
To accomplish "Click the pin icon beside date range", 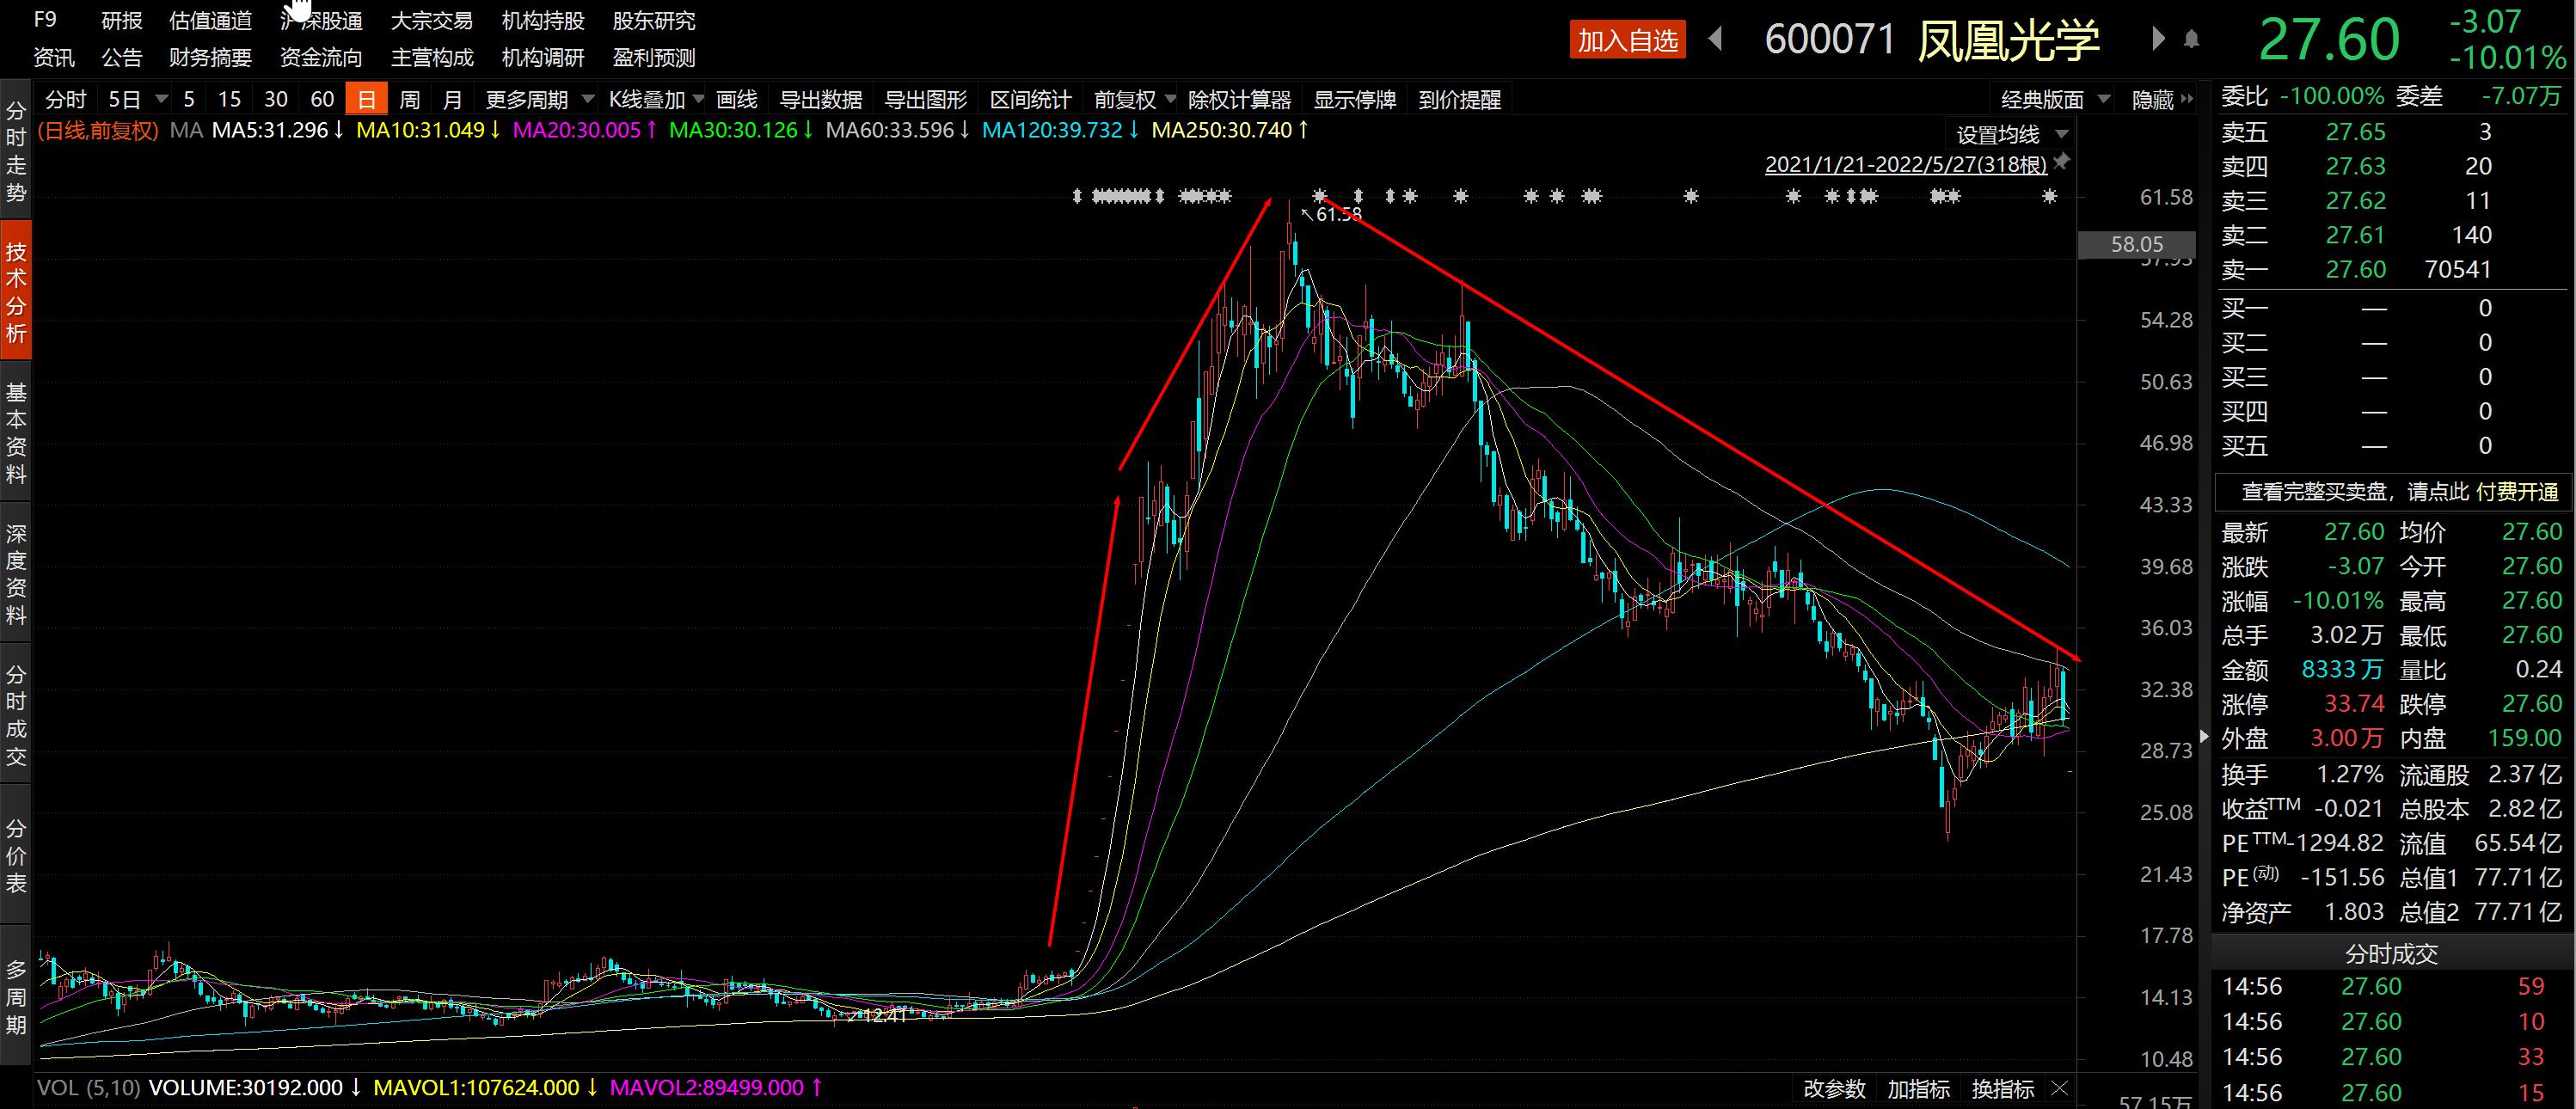I will [2063, 161].
